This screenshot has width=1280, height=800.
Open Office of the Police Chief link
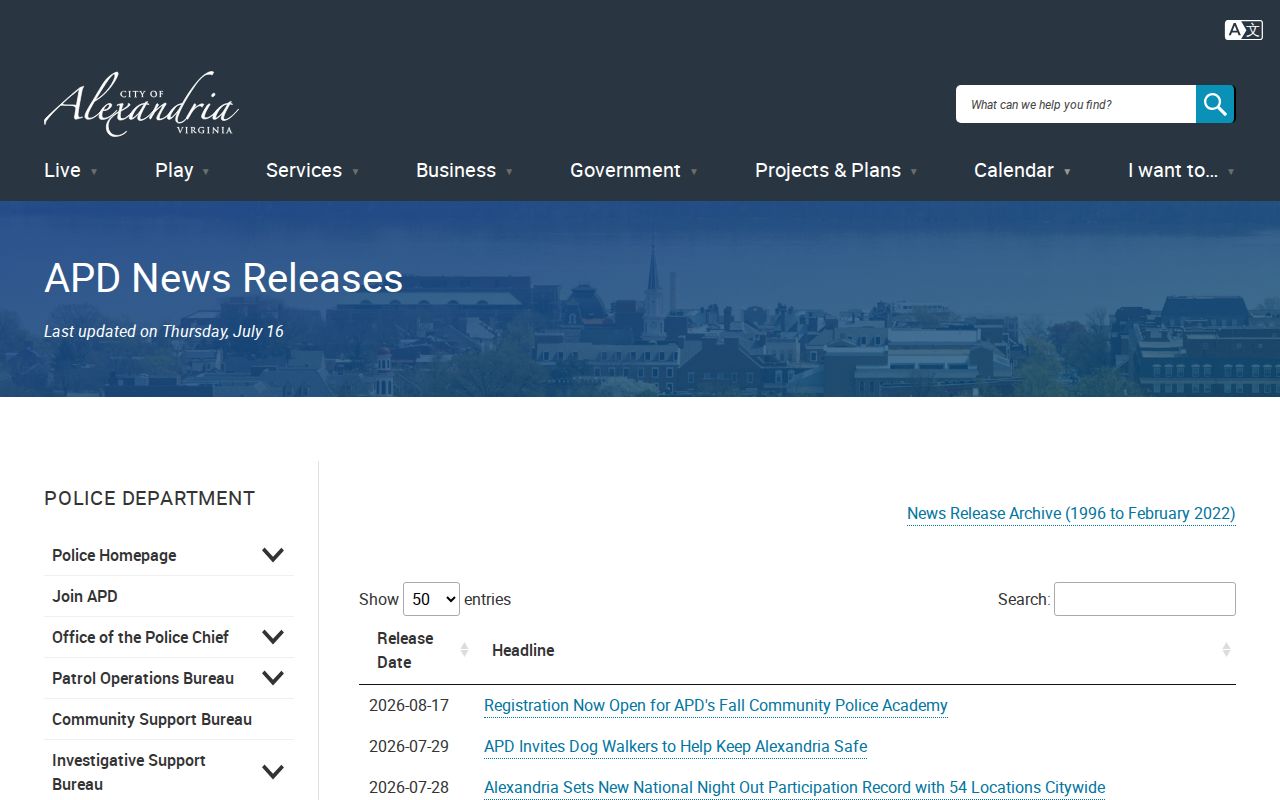pos(140,637)
